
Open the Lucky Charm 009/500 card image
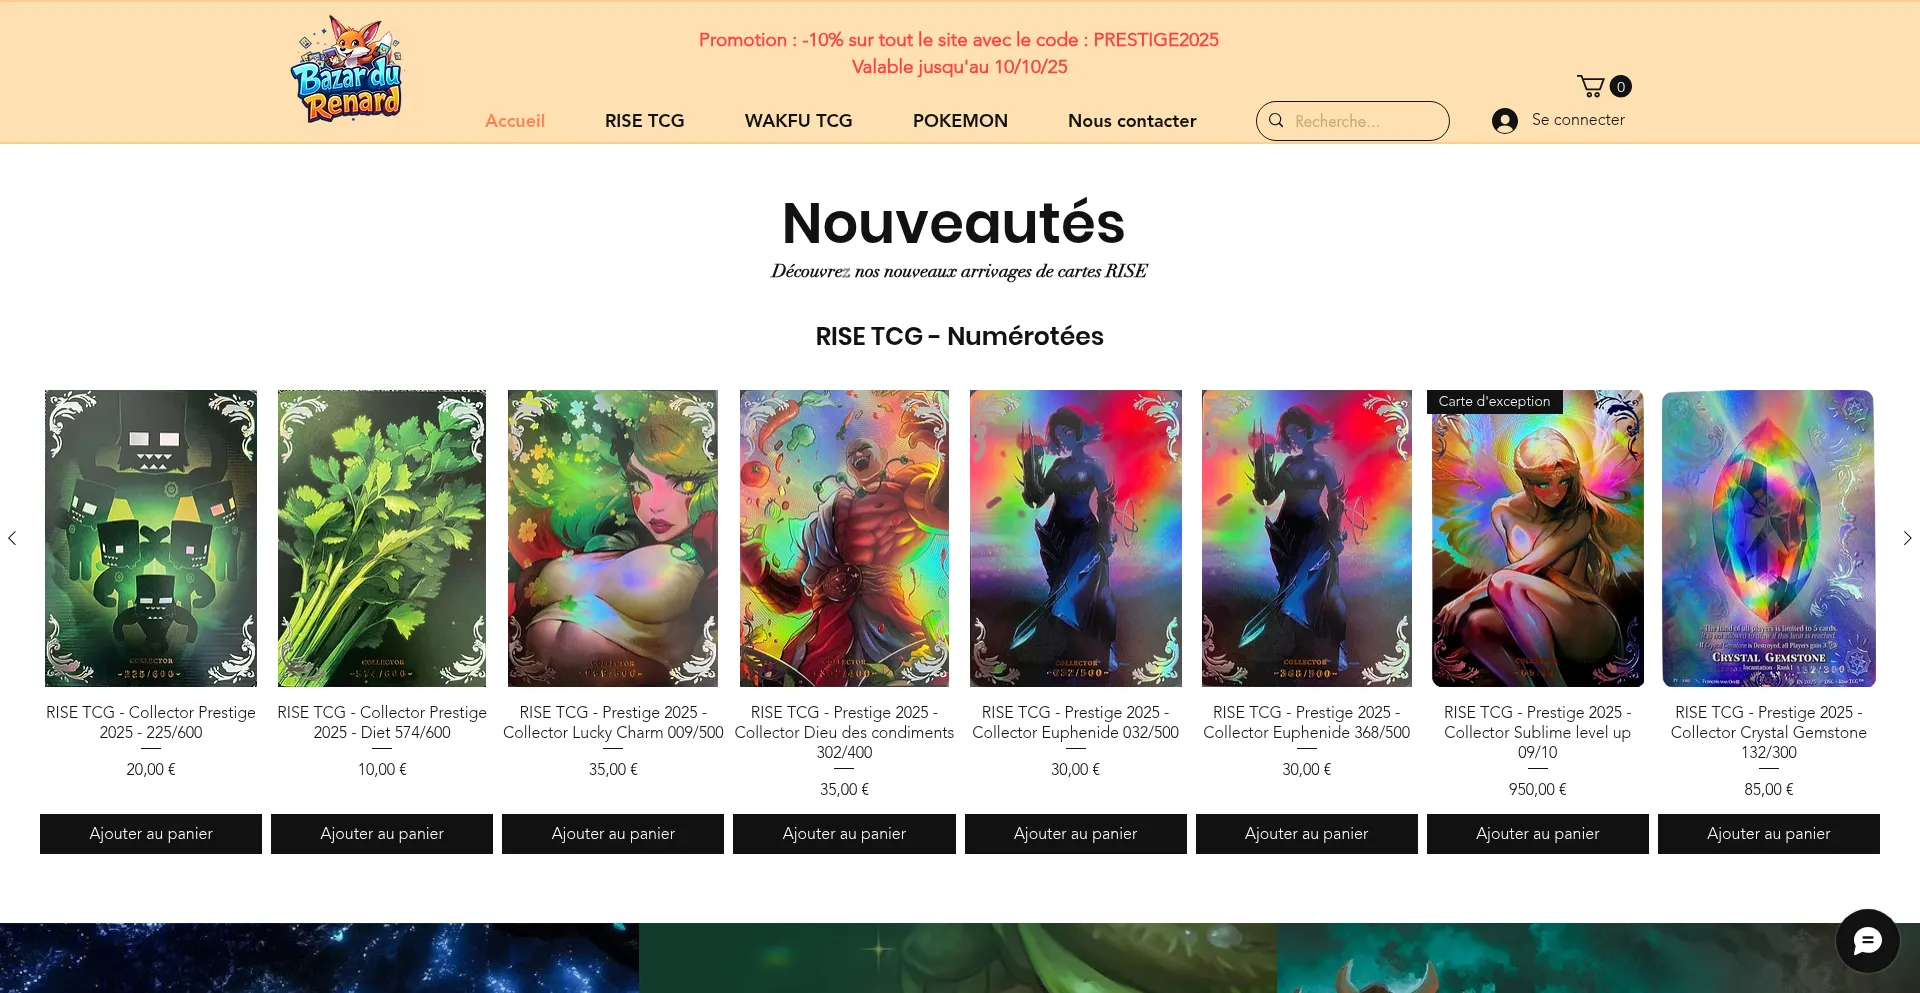coord(613,538)
